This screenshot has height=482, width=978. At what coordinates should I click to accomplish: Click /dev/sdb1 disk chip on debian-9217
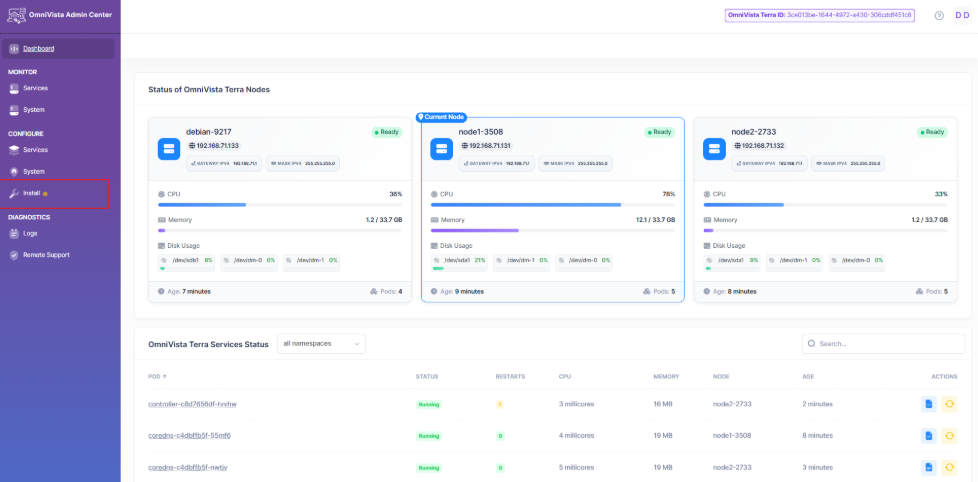pos(186,262)
